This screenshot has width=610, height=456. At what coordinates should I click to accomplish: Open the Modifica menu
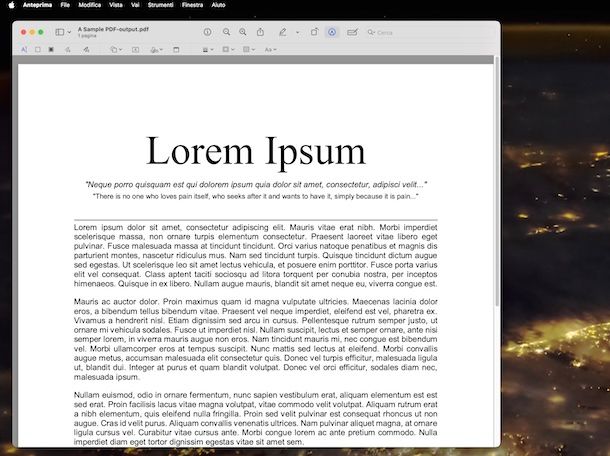click(90, 5)
